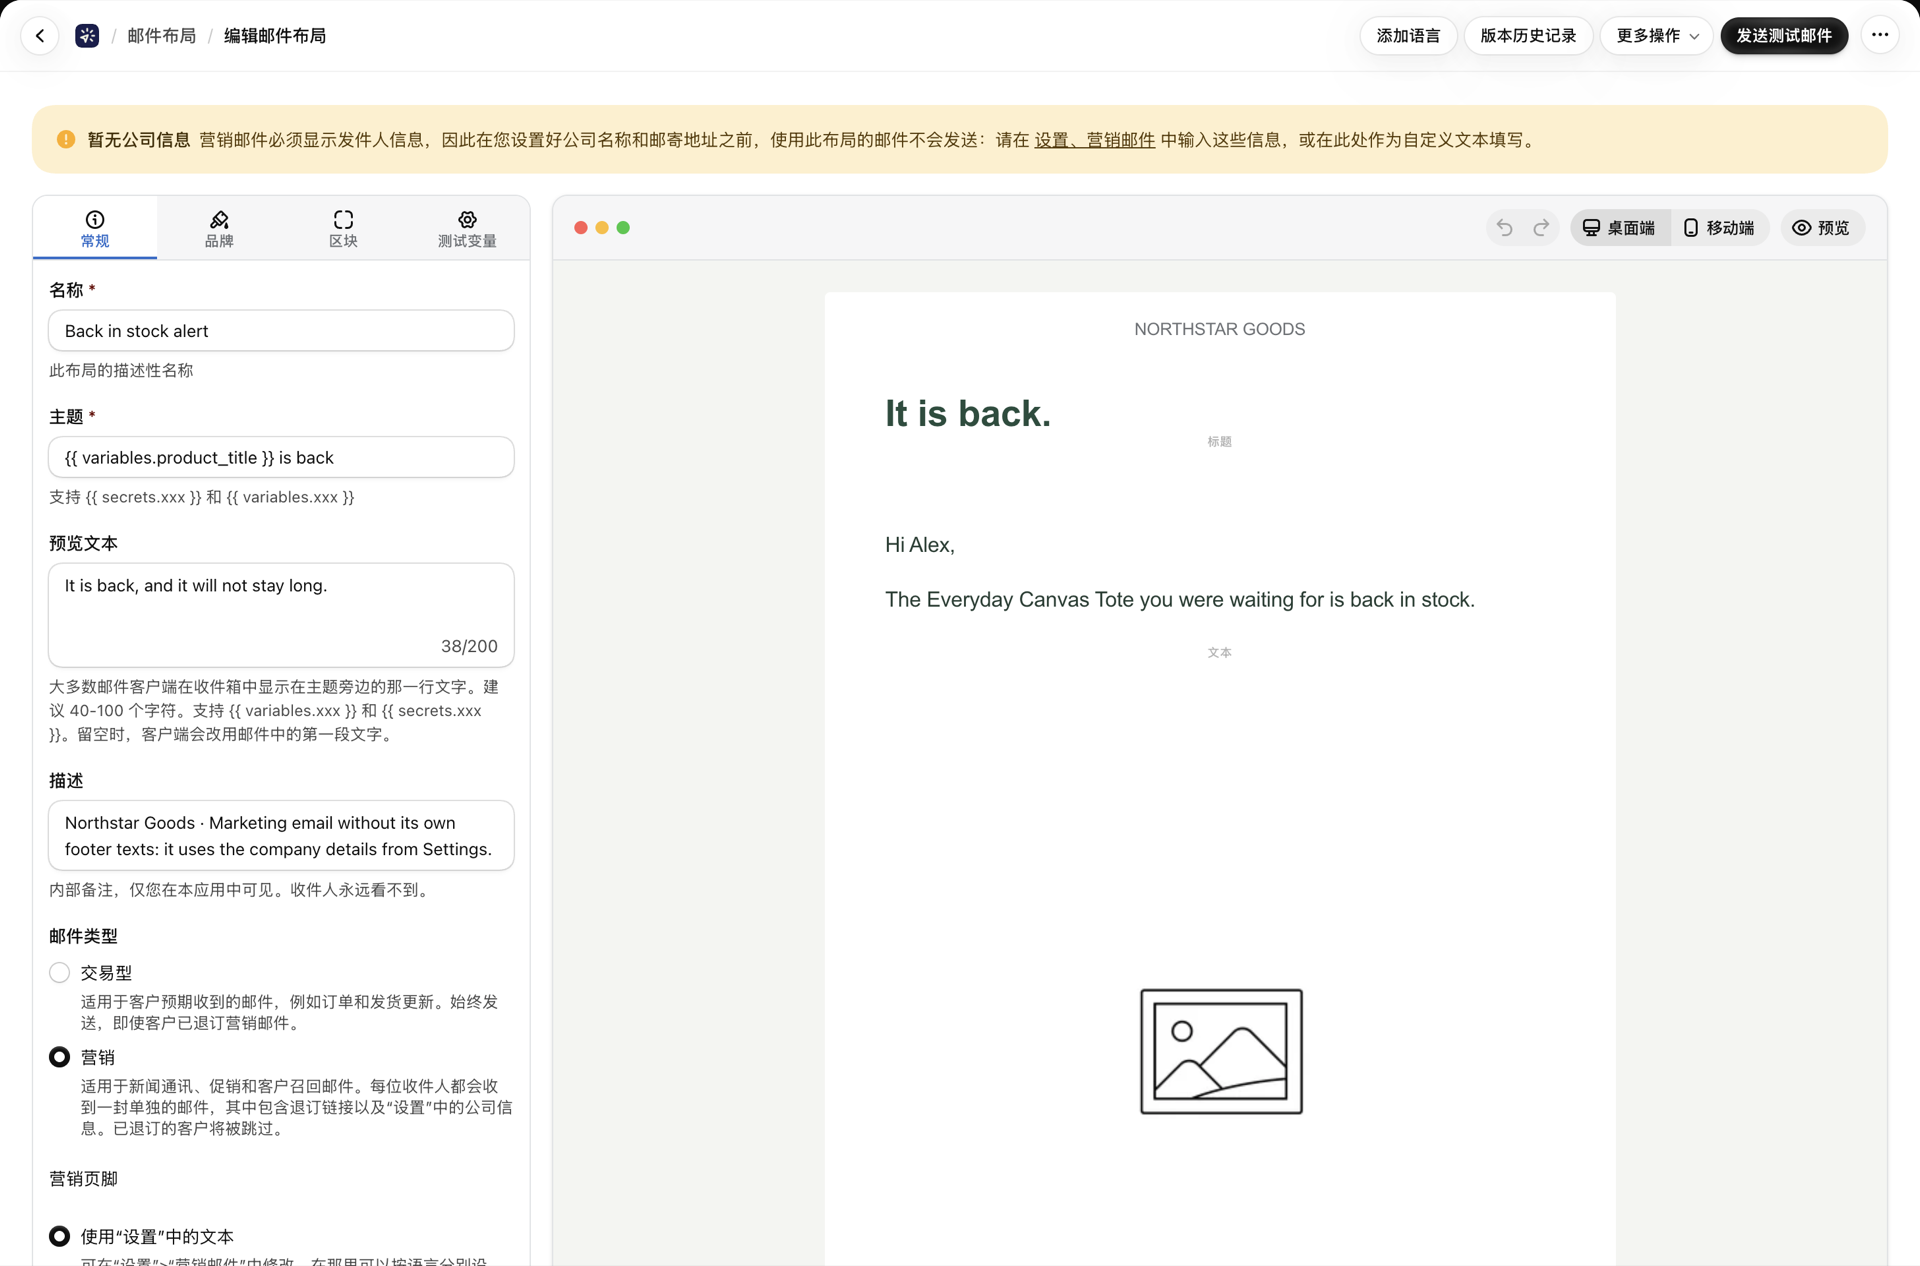1920x1266 pixels.
Task: Click 添加语言 button
Action: tap(1408, 36)
